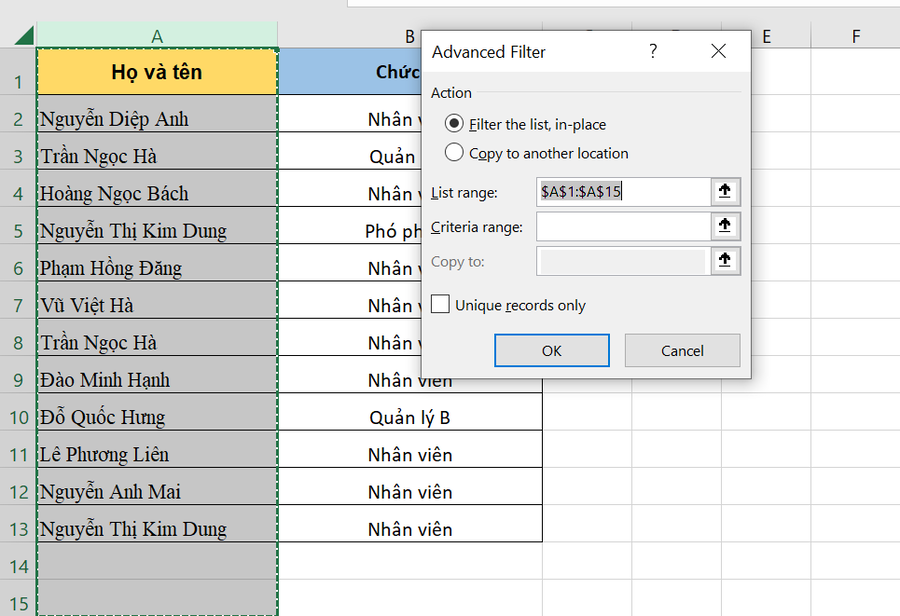Select column F header
This screenshot has height=616, width=900.
click(855, 36)
